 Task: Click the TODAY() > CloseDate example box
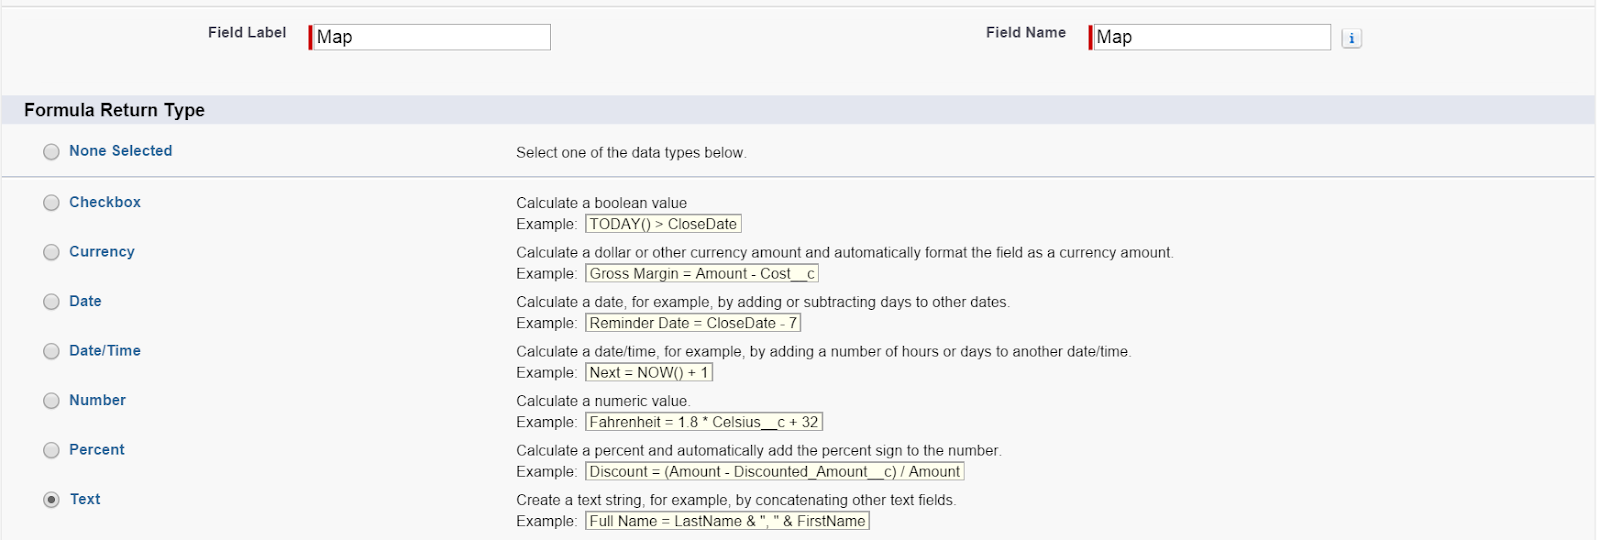click(x=663, y=224)
